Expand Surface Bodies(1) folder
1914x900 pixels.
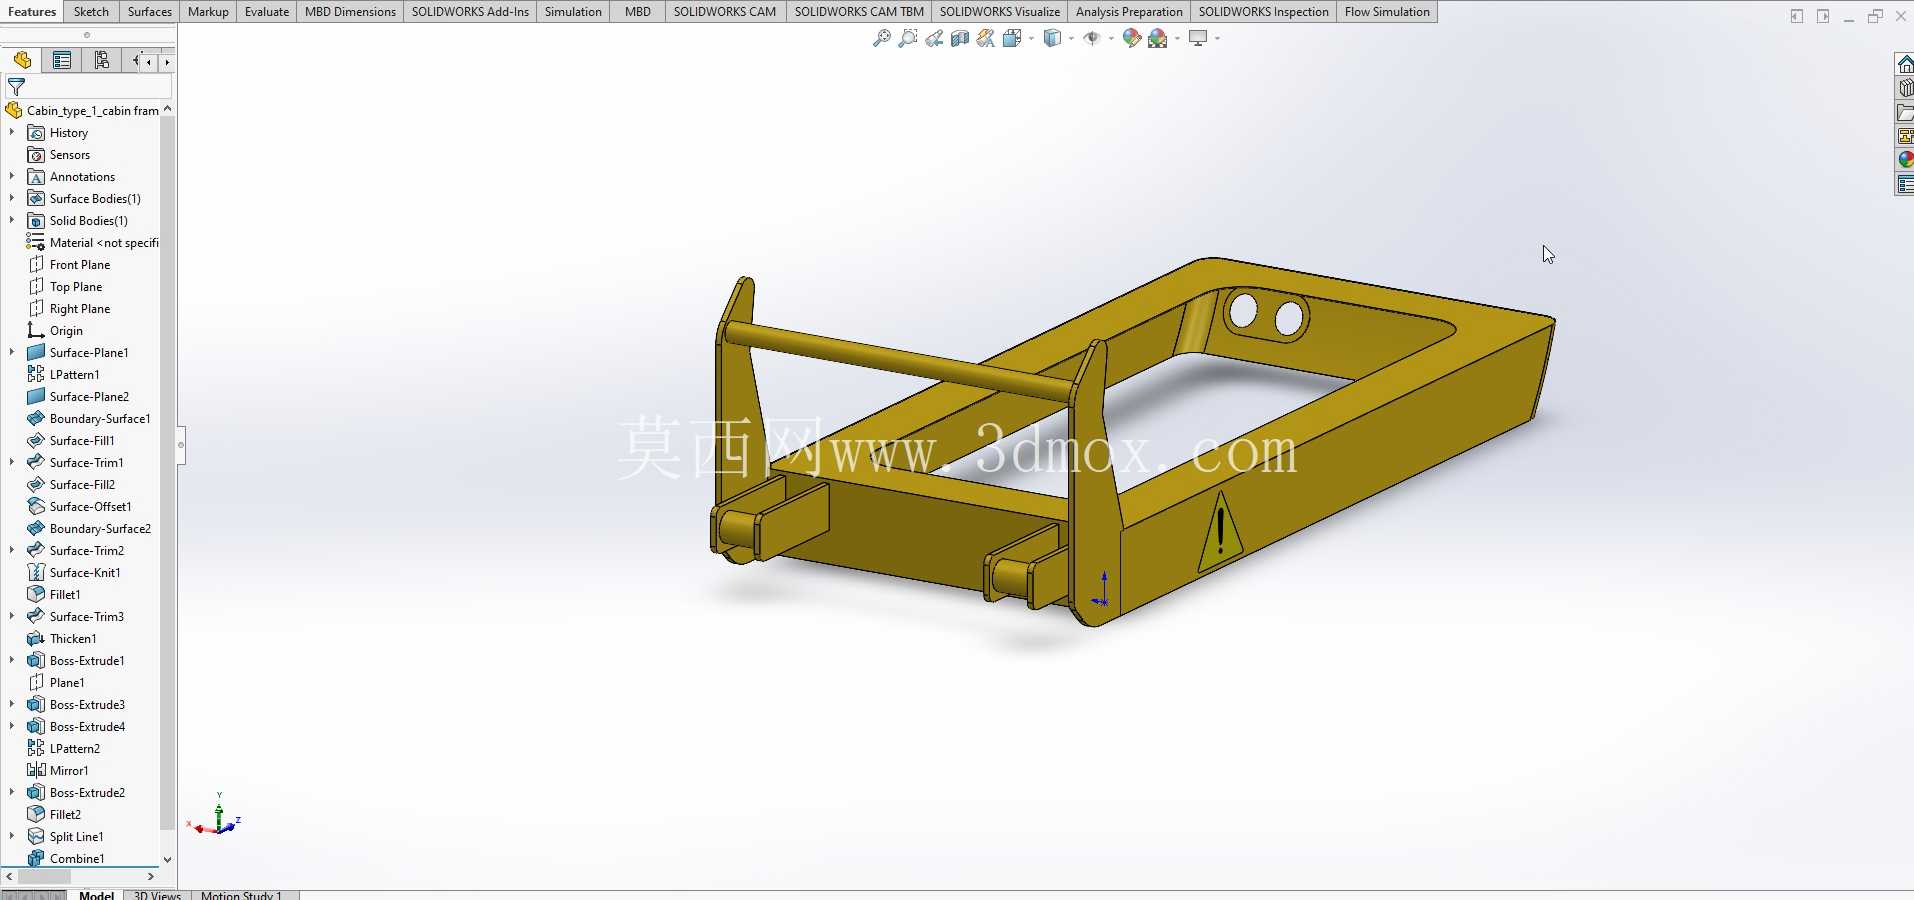point(12,198)
